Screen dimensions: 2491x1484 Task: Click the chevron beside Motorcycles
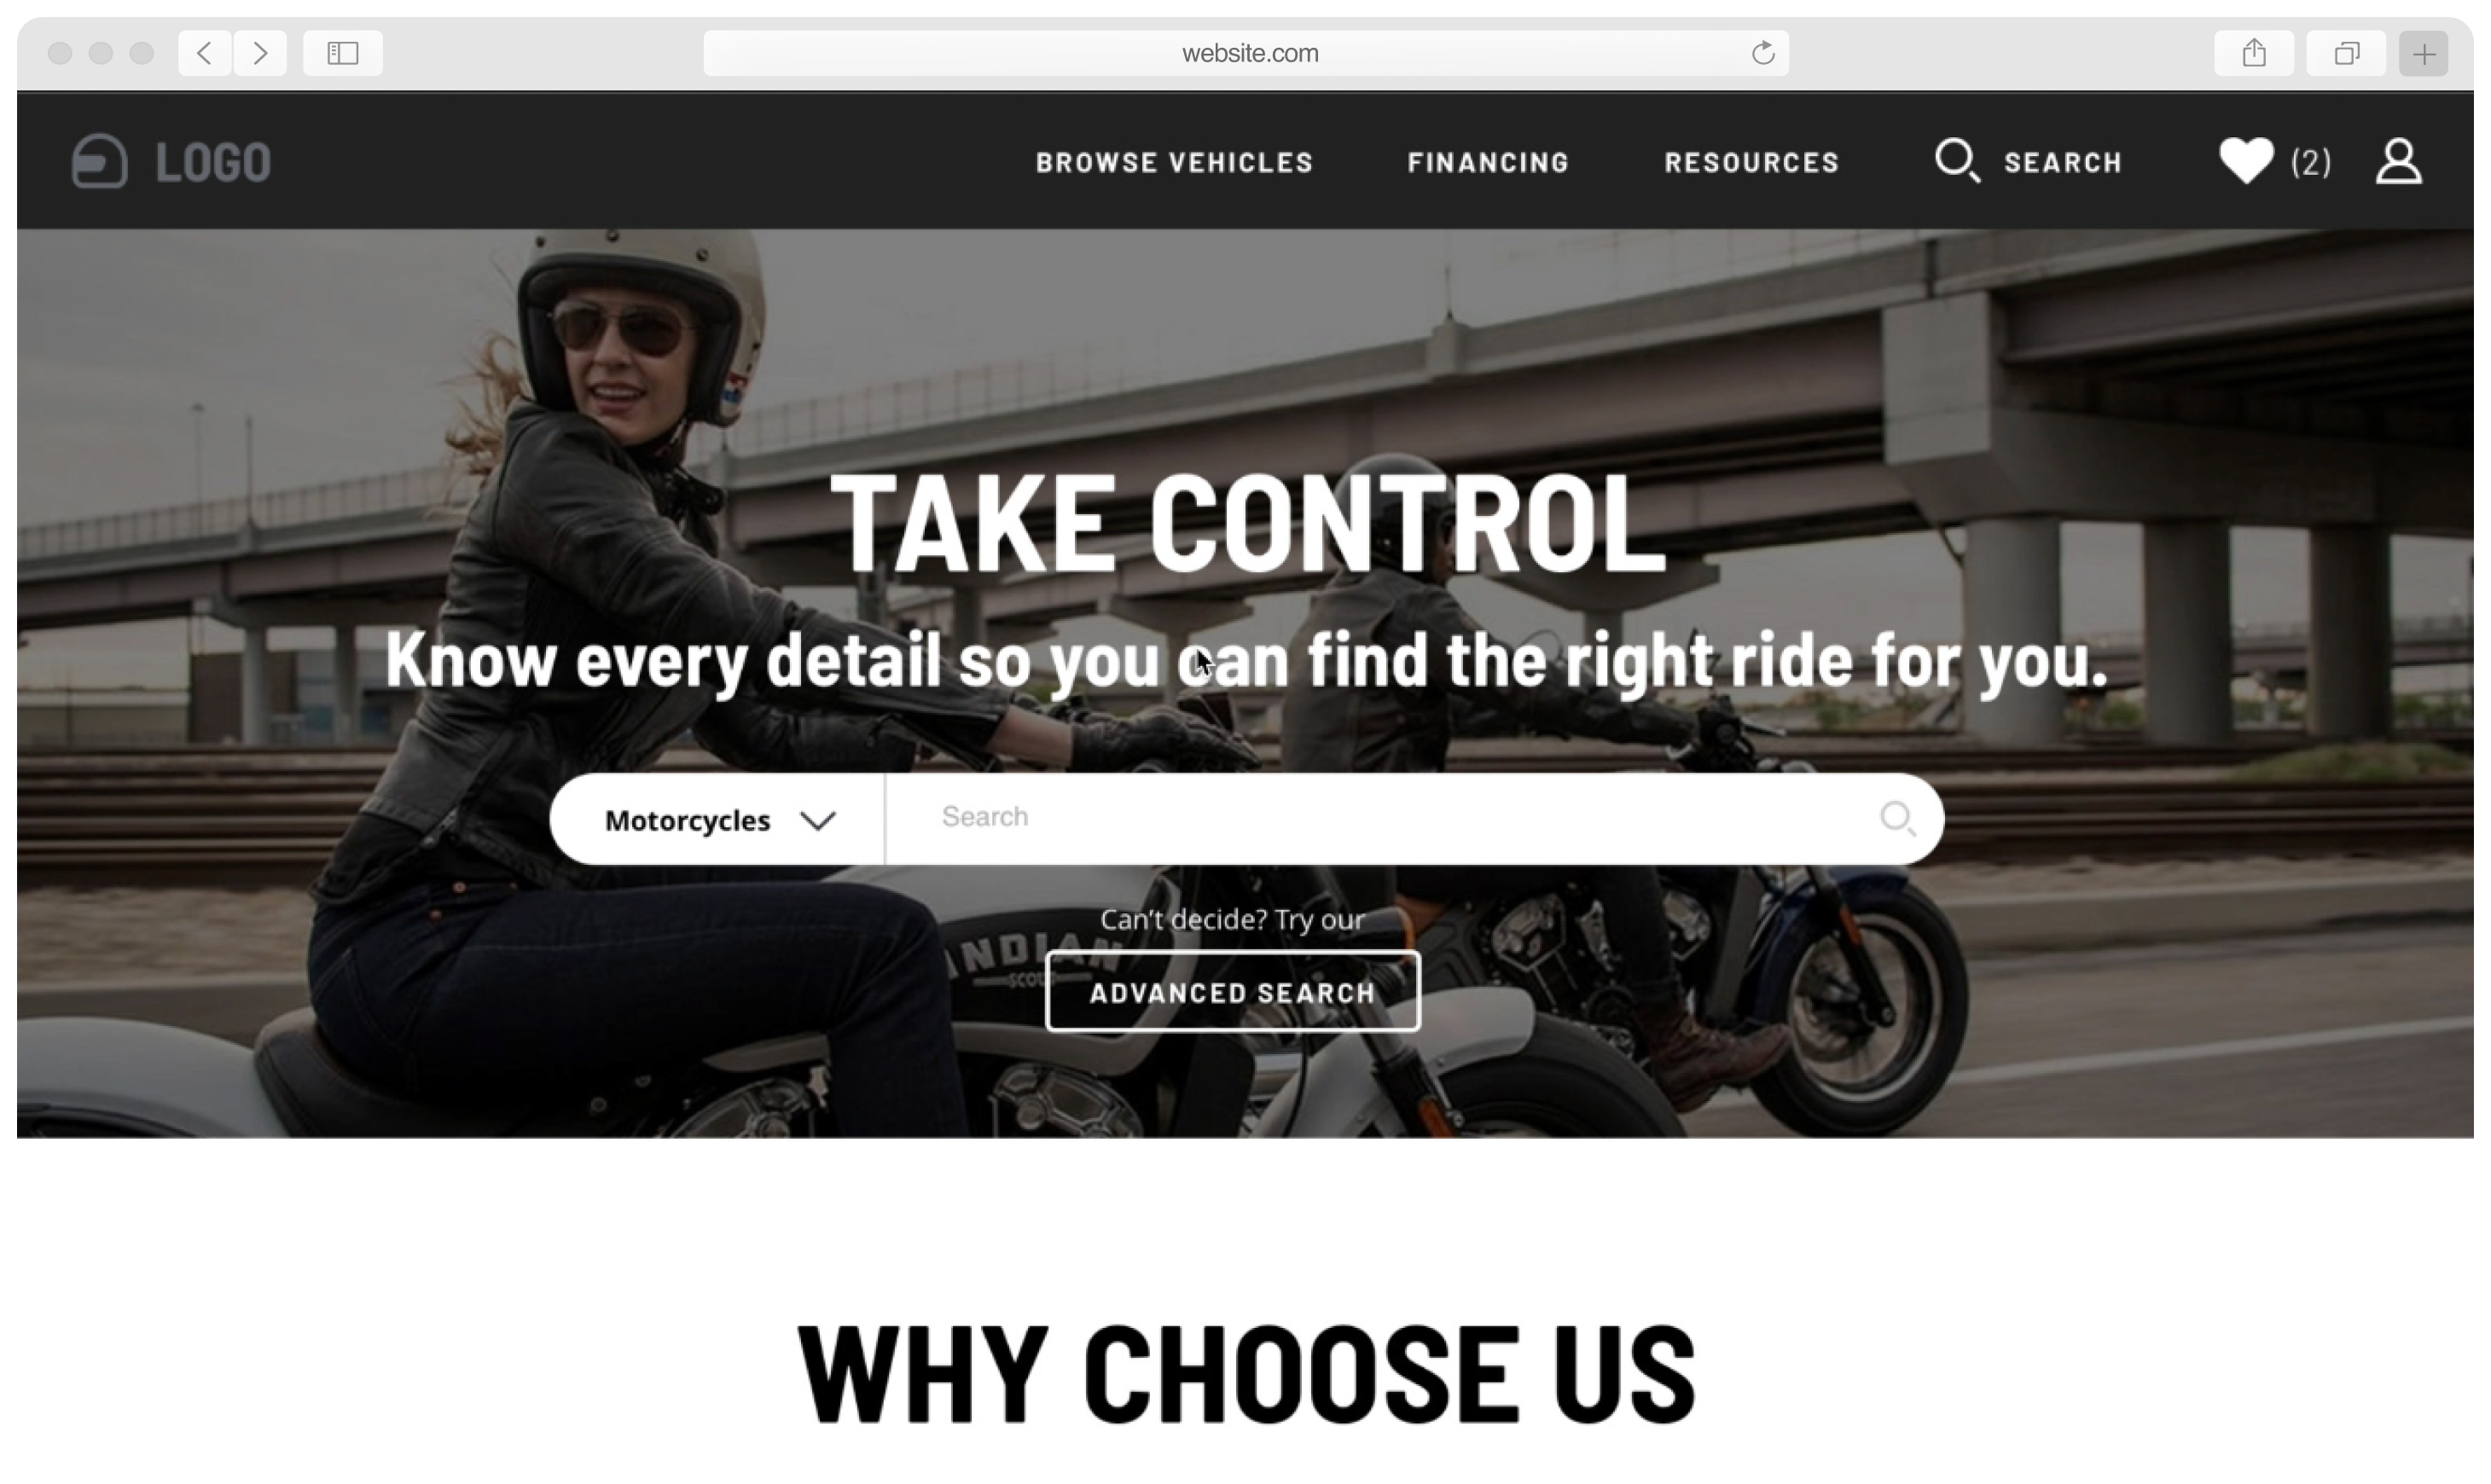click(818, 821)
